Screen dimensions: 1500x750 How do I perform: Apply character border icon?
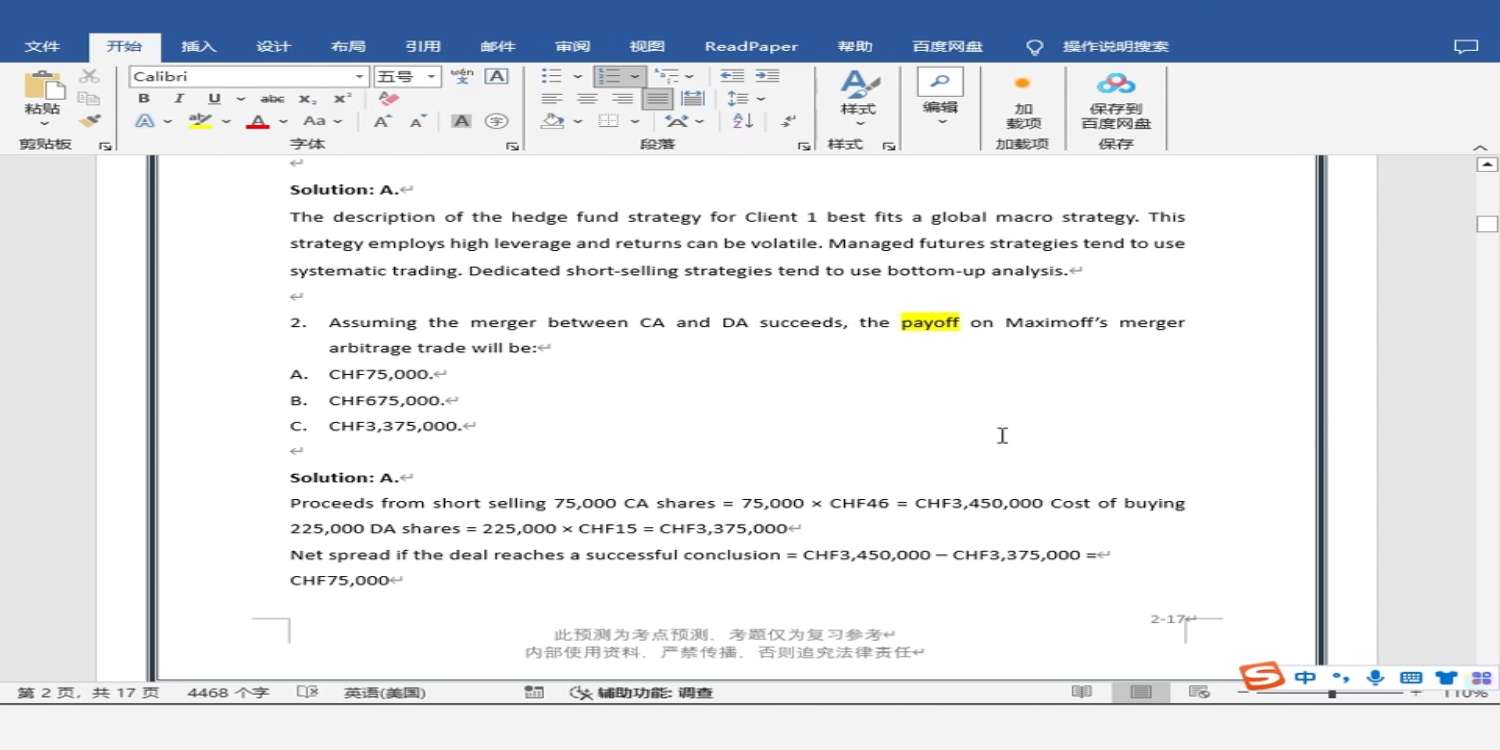(x=496, y=76)
